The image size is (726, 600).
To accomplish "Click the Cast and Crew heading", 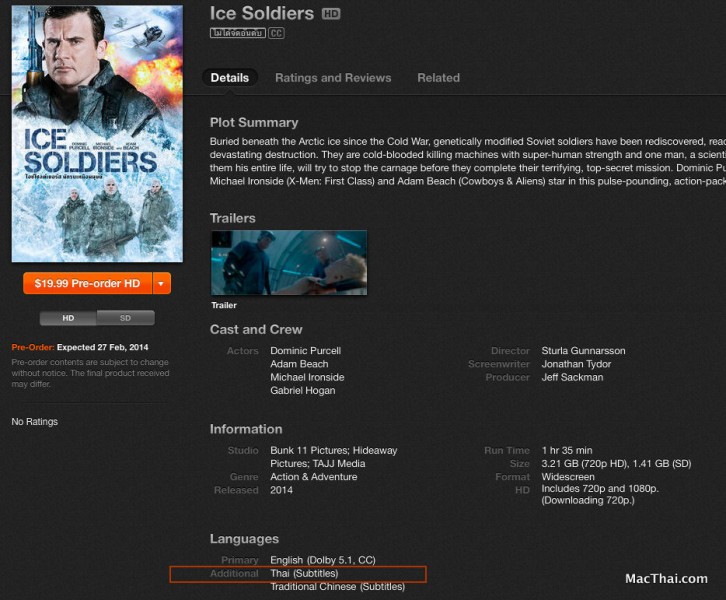I will click(x=256, y=330).
